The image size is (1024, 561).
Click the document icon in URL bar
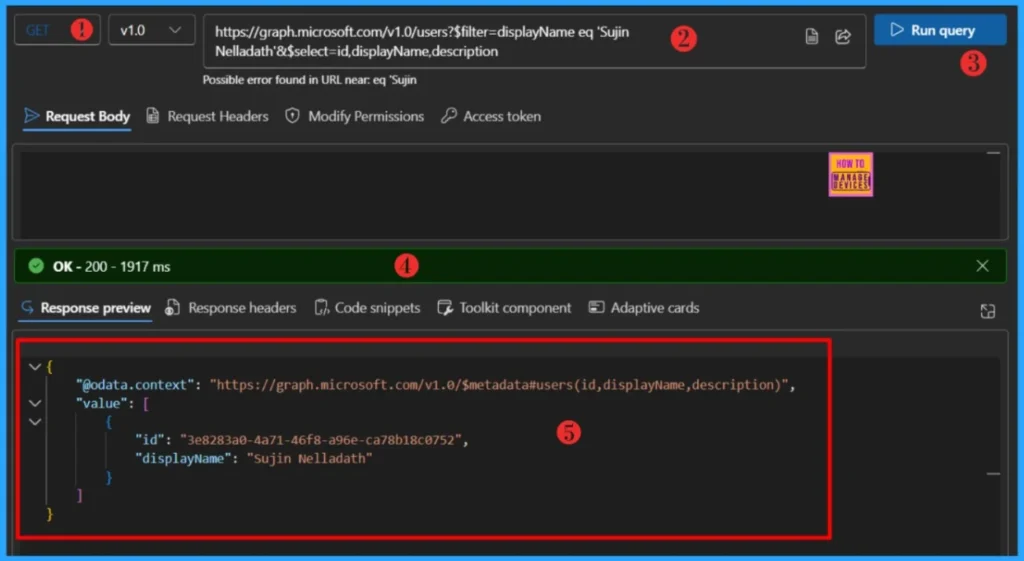(811, 37)
